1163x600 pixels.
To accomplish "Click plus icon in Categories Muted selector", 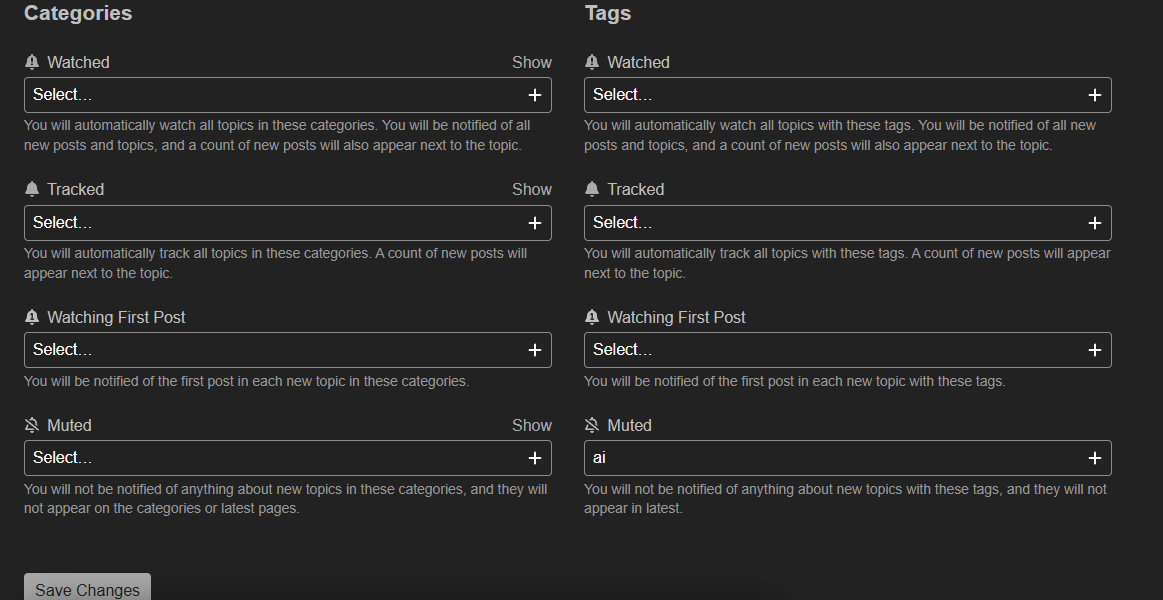I will click(x=535, y=458).
